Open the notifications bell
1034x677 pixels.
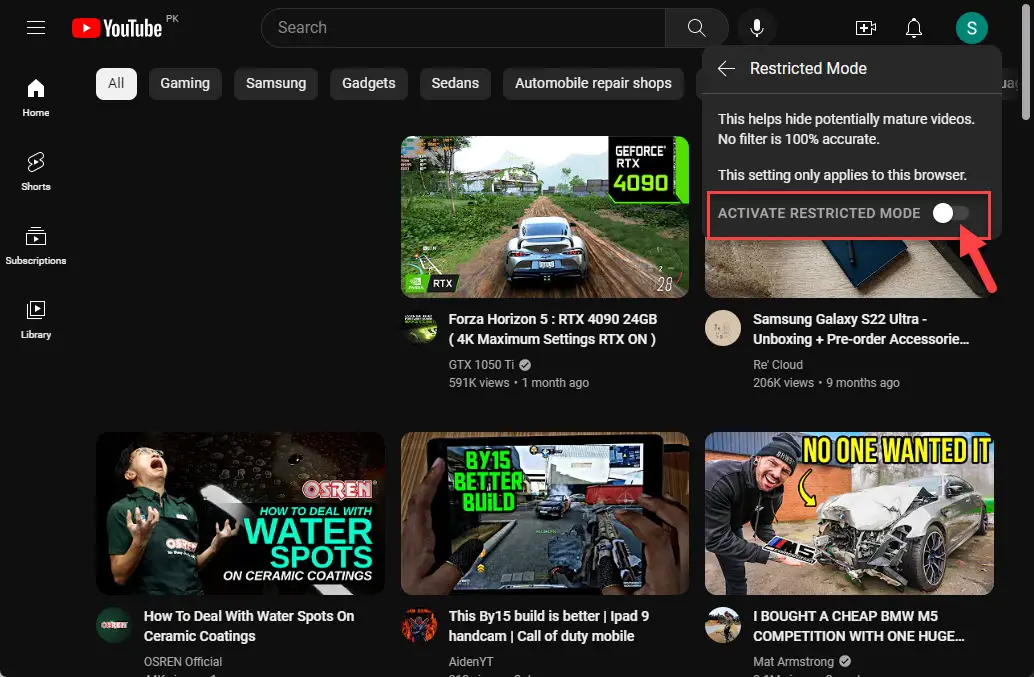913,28
